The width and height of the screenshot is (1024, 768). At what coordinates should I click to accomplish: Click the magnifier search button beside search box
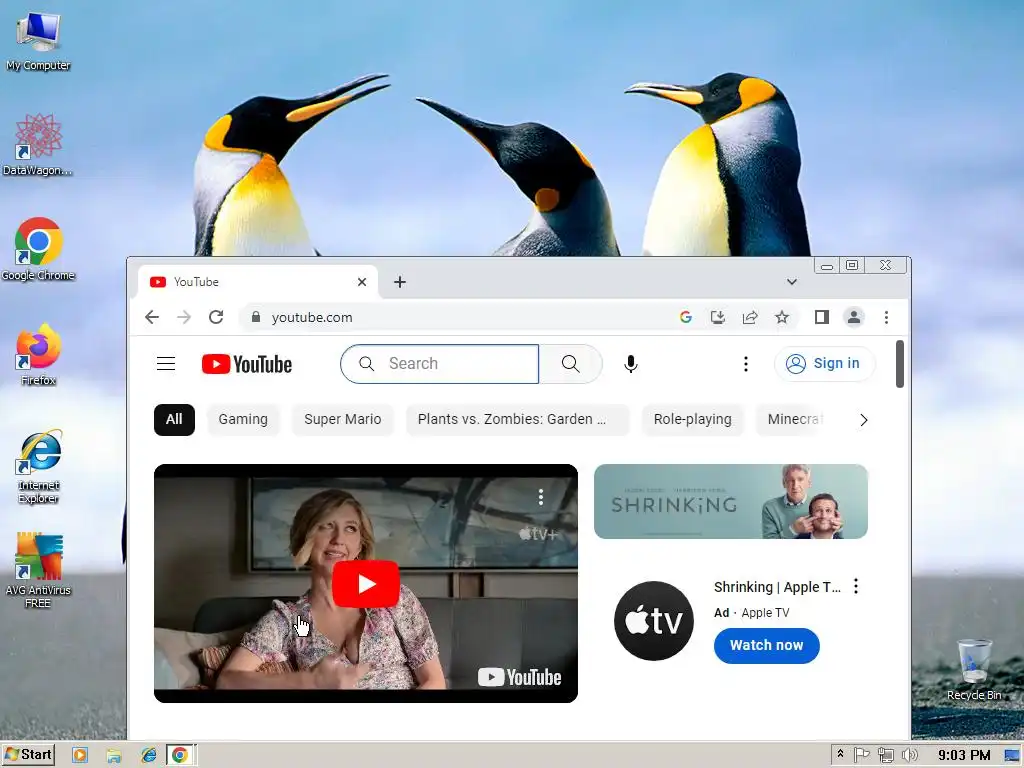coord(570,364)
